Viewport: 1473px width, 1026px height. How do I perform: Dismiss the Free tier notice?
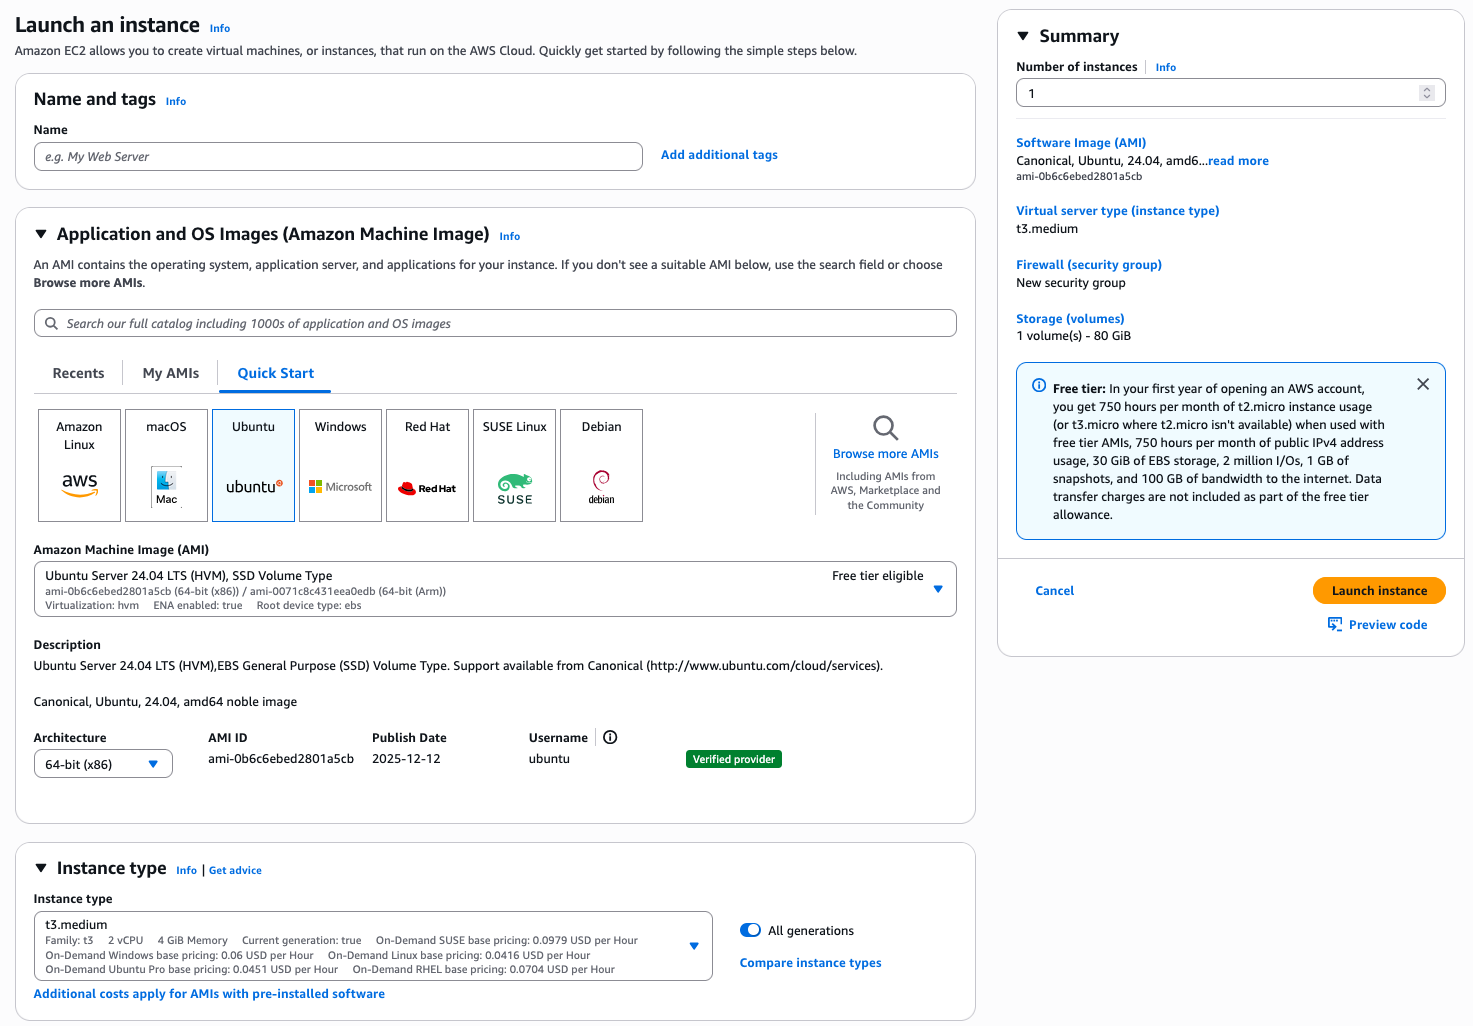[x=1423, y=385]
